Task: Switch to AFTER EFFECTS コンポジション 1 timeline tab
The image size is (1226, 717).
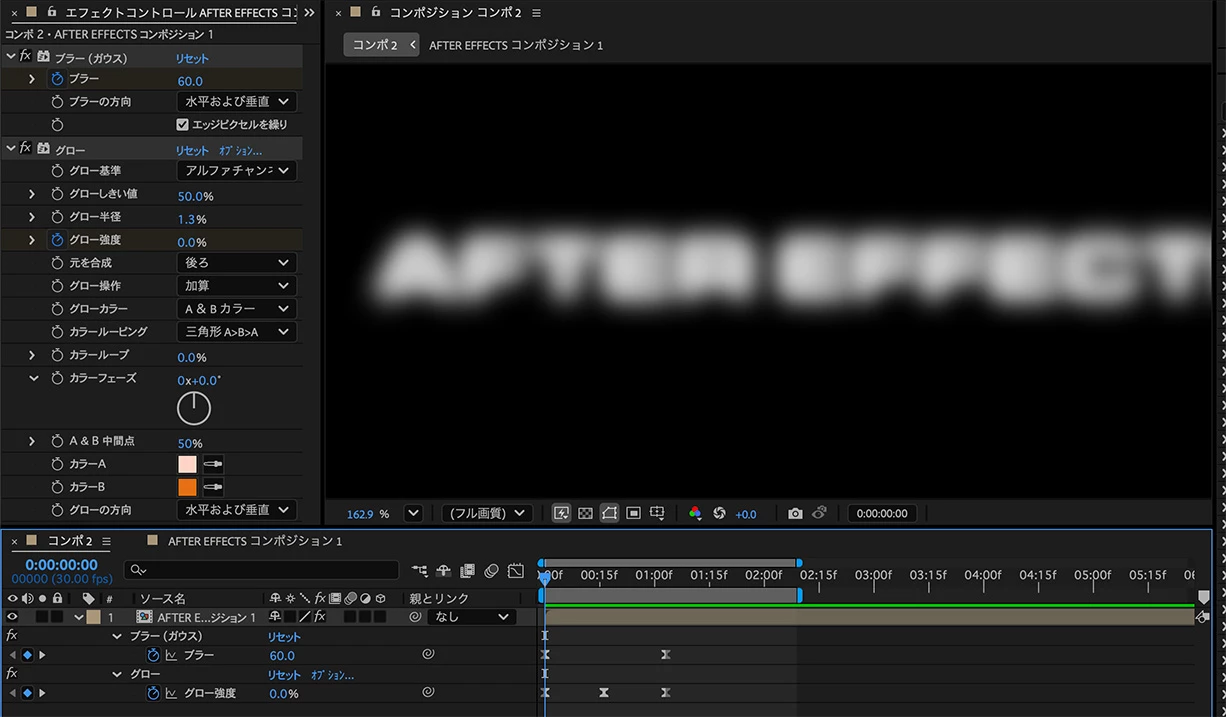Action: click(x=255, y=541)
